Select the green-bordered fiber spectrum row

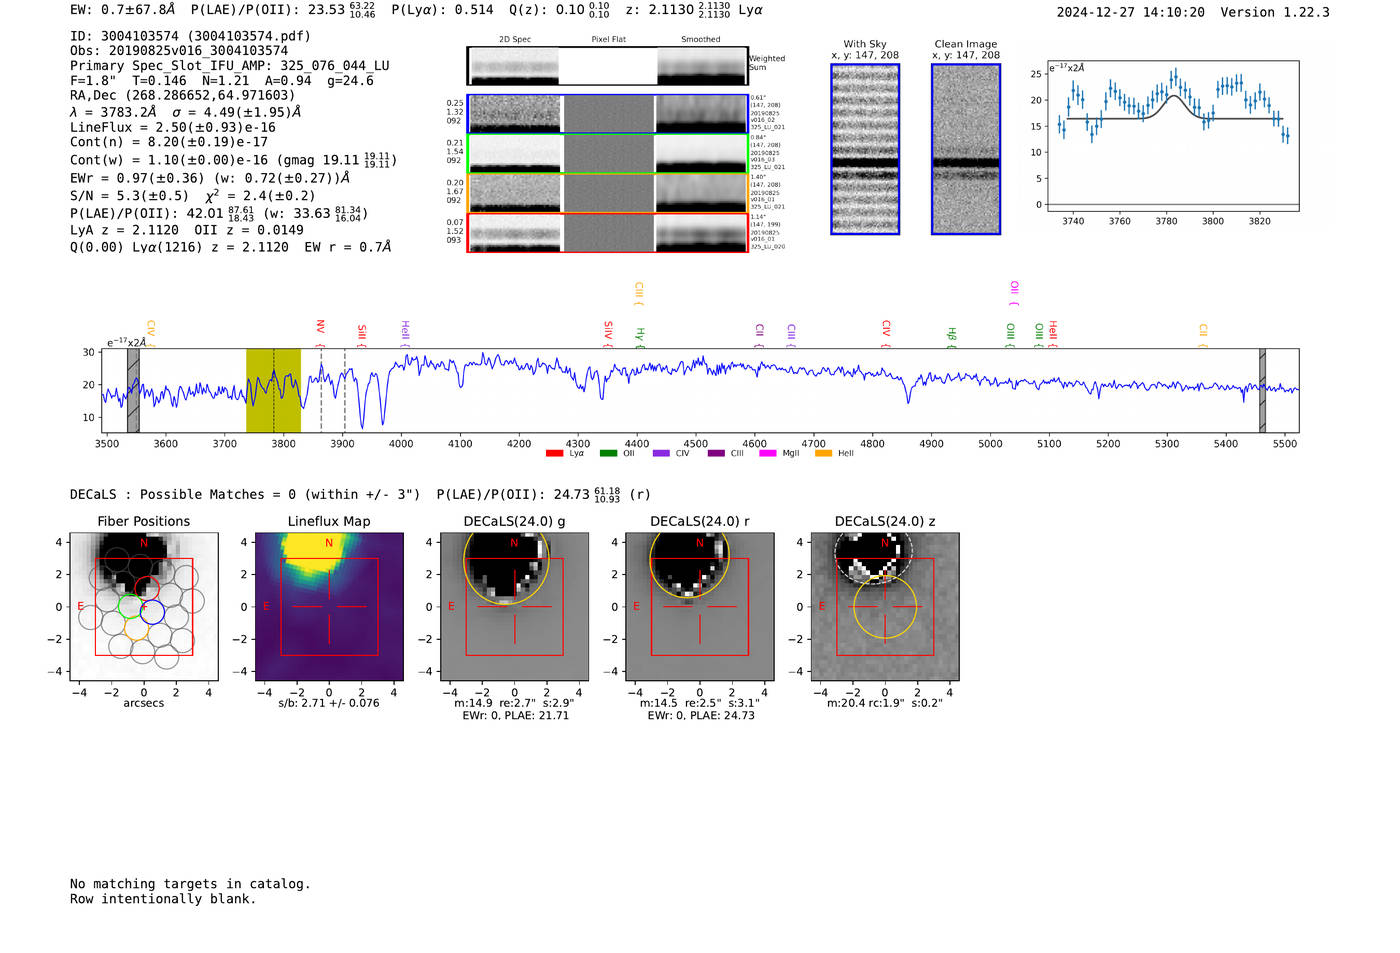coord(607,153)
